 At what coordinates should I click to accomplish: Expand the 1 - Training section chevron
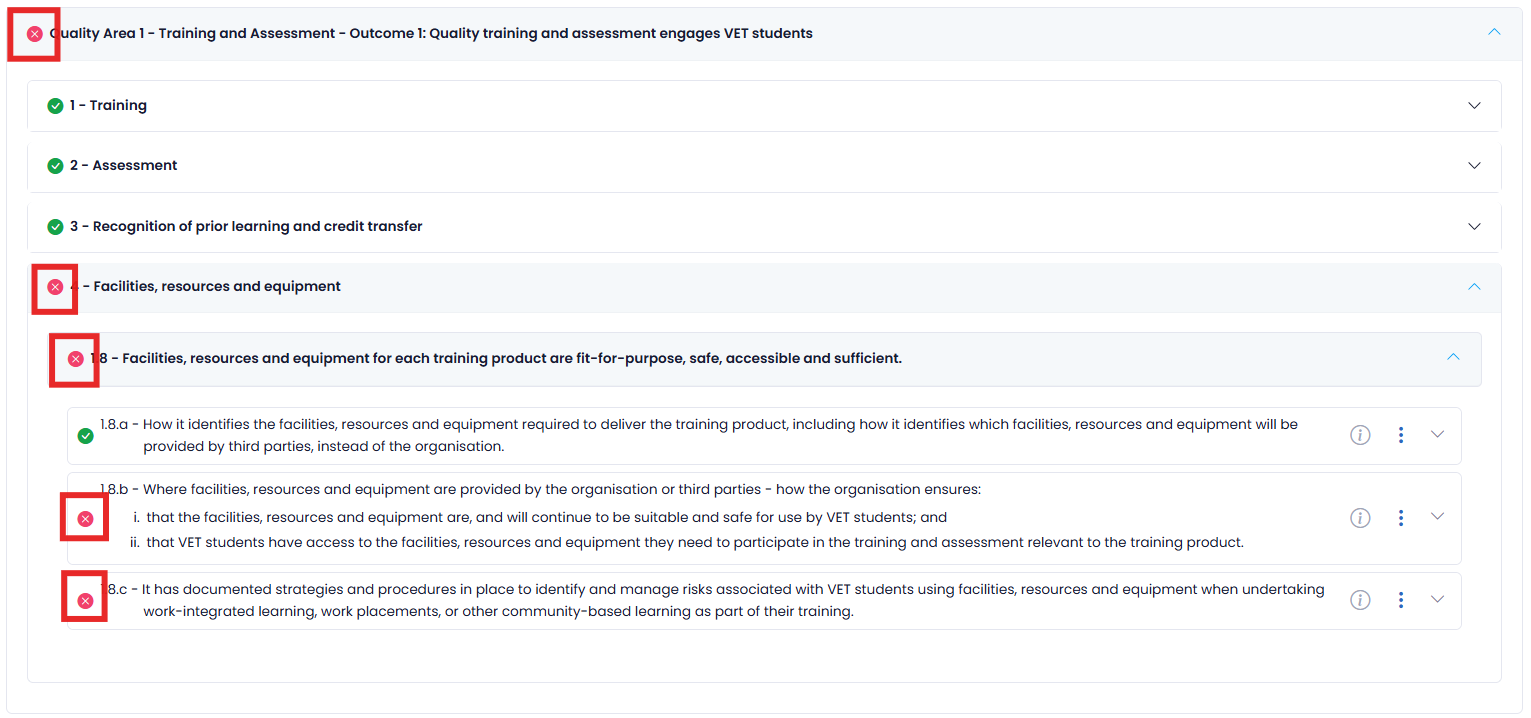click(x=1474, y=106)
